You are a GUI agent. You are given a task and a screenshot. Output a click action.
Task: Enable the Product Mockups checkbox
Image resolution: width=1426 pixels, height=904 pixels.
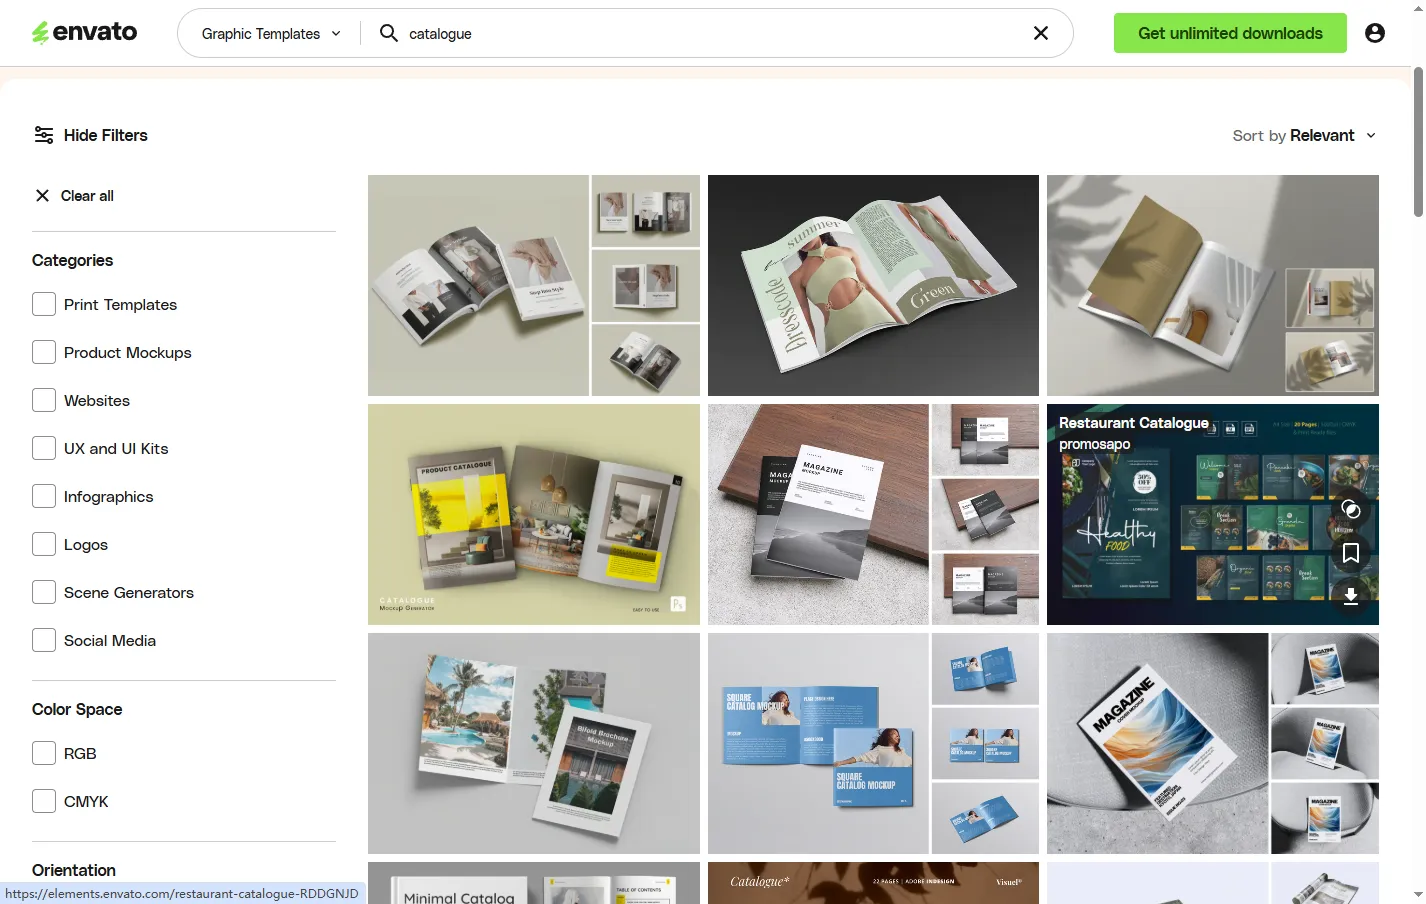44,352
